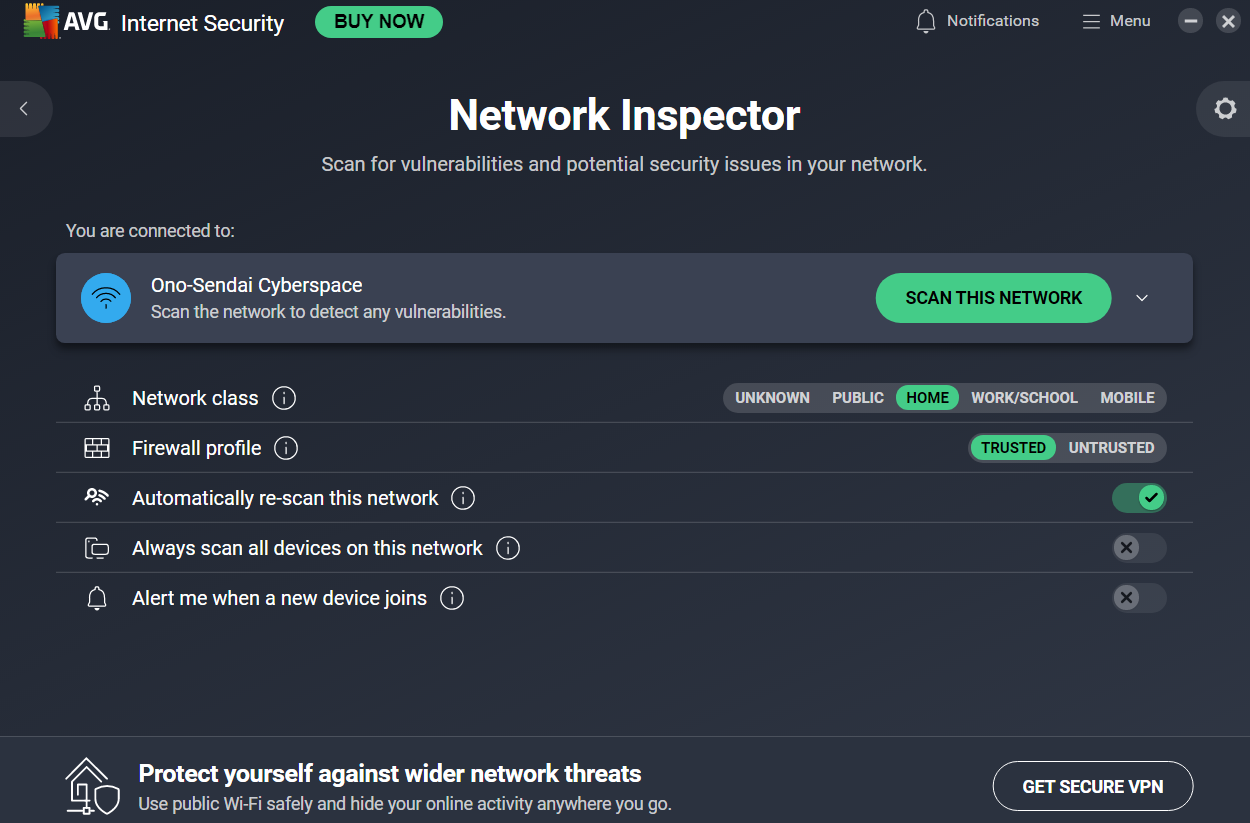The image size is (1250, 823).
Task: Click 'Internet Security' product name text
Action: 202,23
